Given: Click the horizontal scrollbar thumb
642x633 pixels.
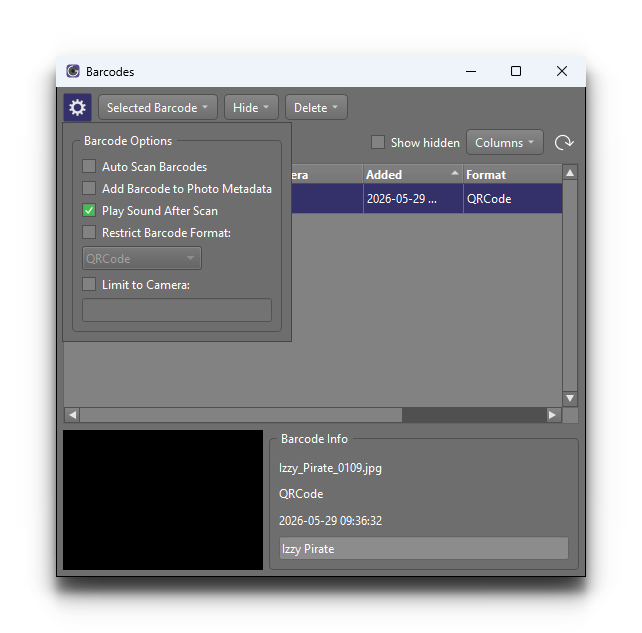Looking at the screenshot, I should pos(241,415).
